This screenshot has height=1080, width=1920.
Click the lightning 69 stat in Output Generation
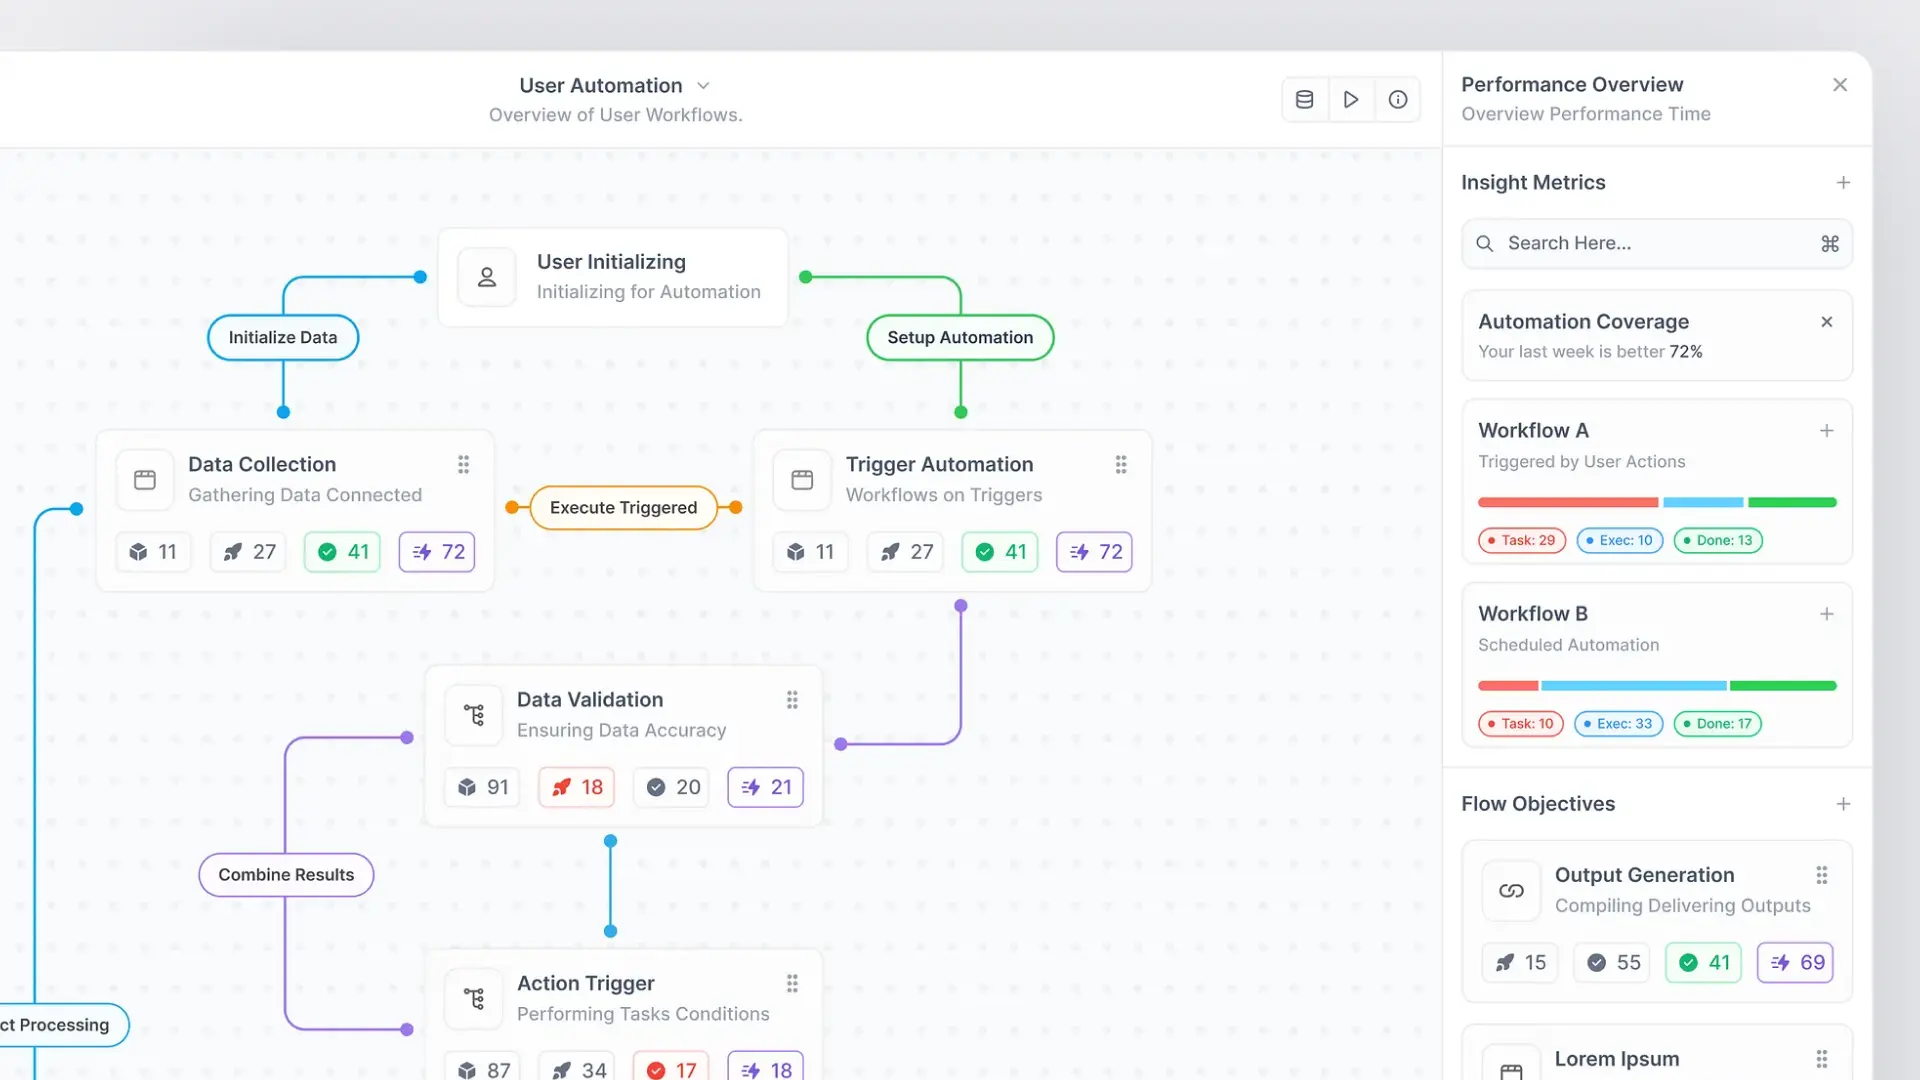click(x=1796, y=963)
